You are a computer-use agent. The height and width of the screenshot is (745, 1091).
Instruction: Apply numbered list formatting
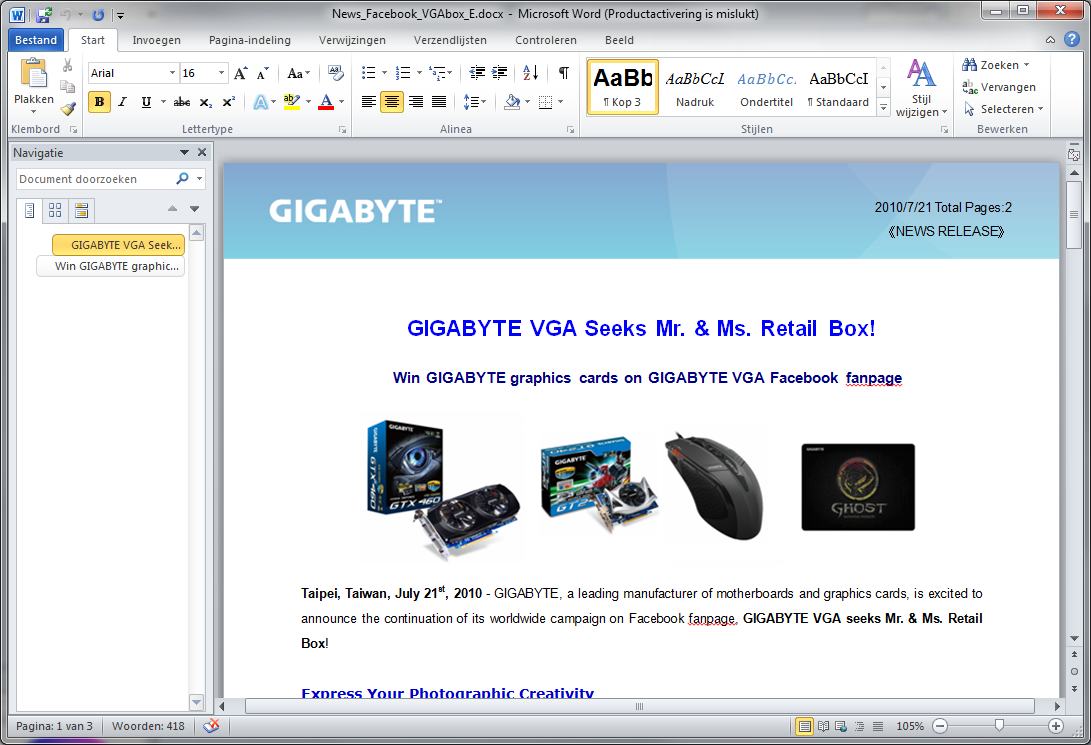[x=403, y=73]
